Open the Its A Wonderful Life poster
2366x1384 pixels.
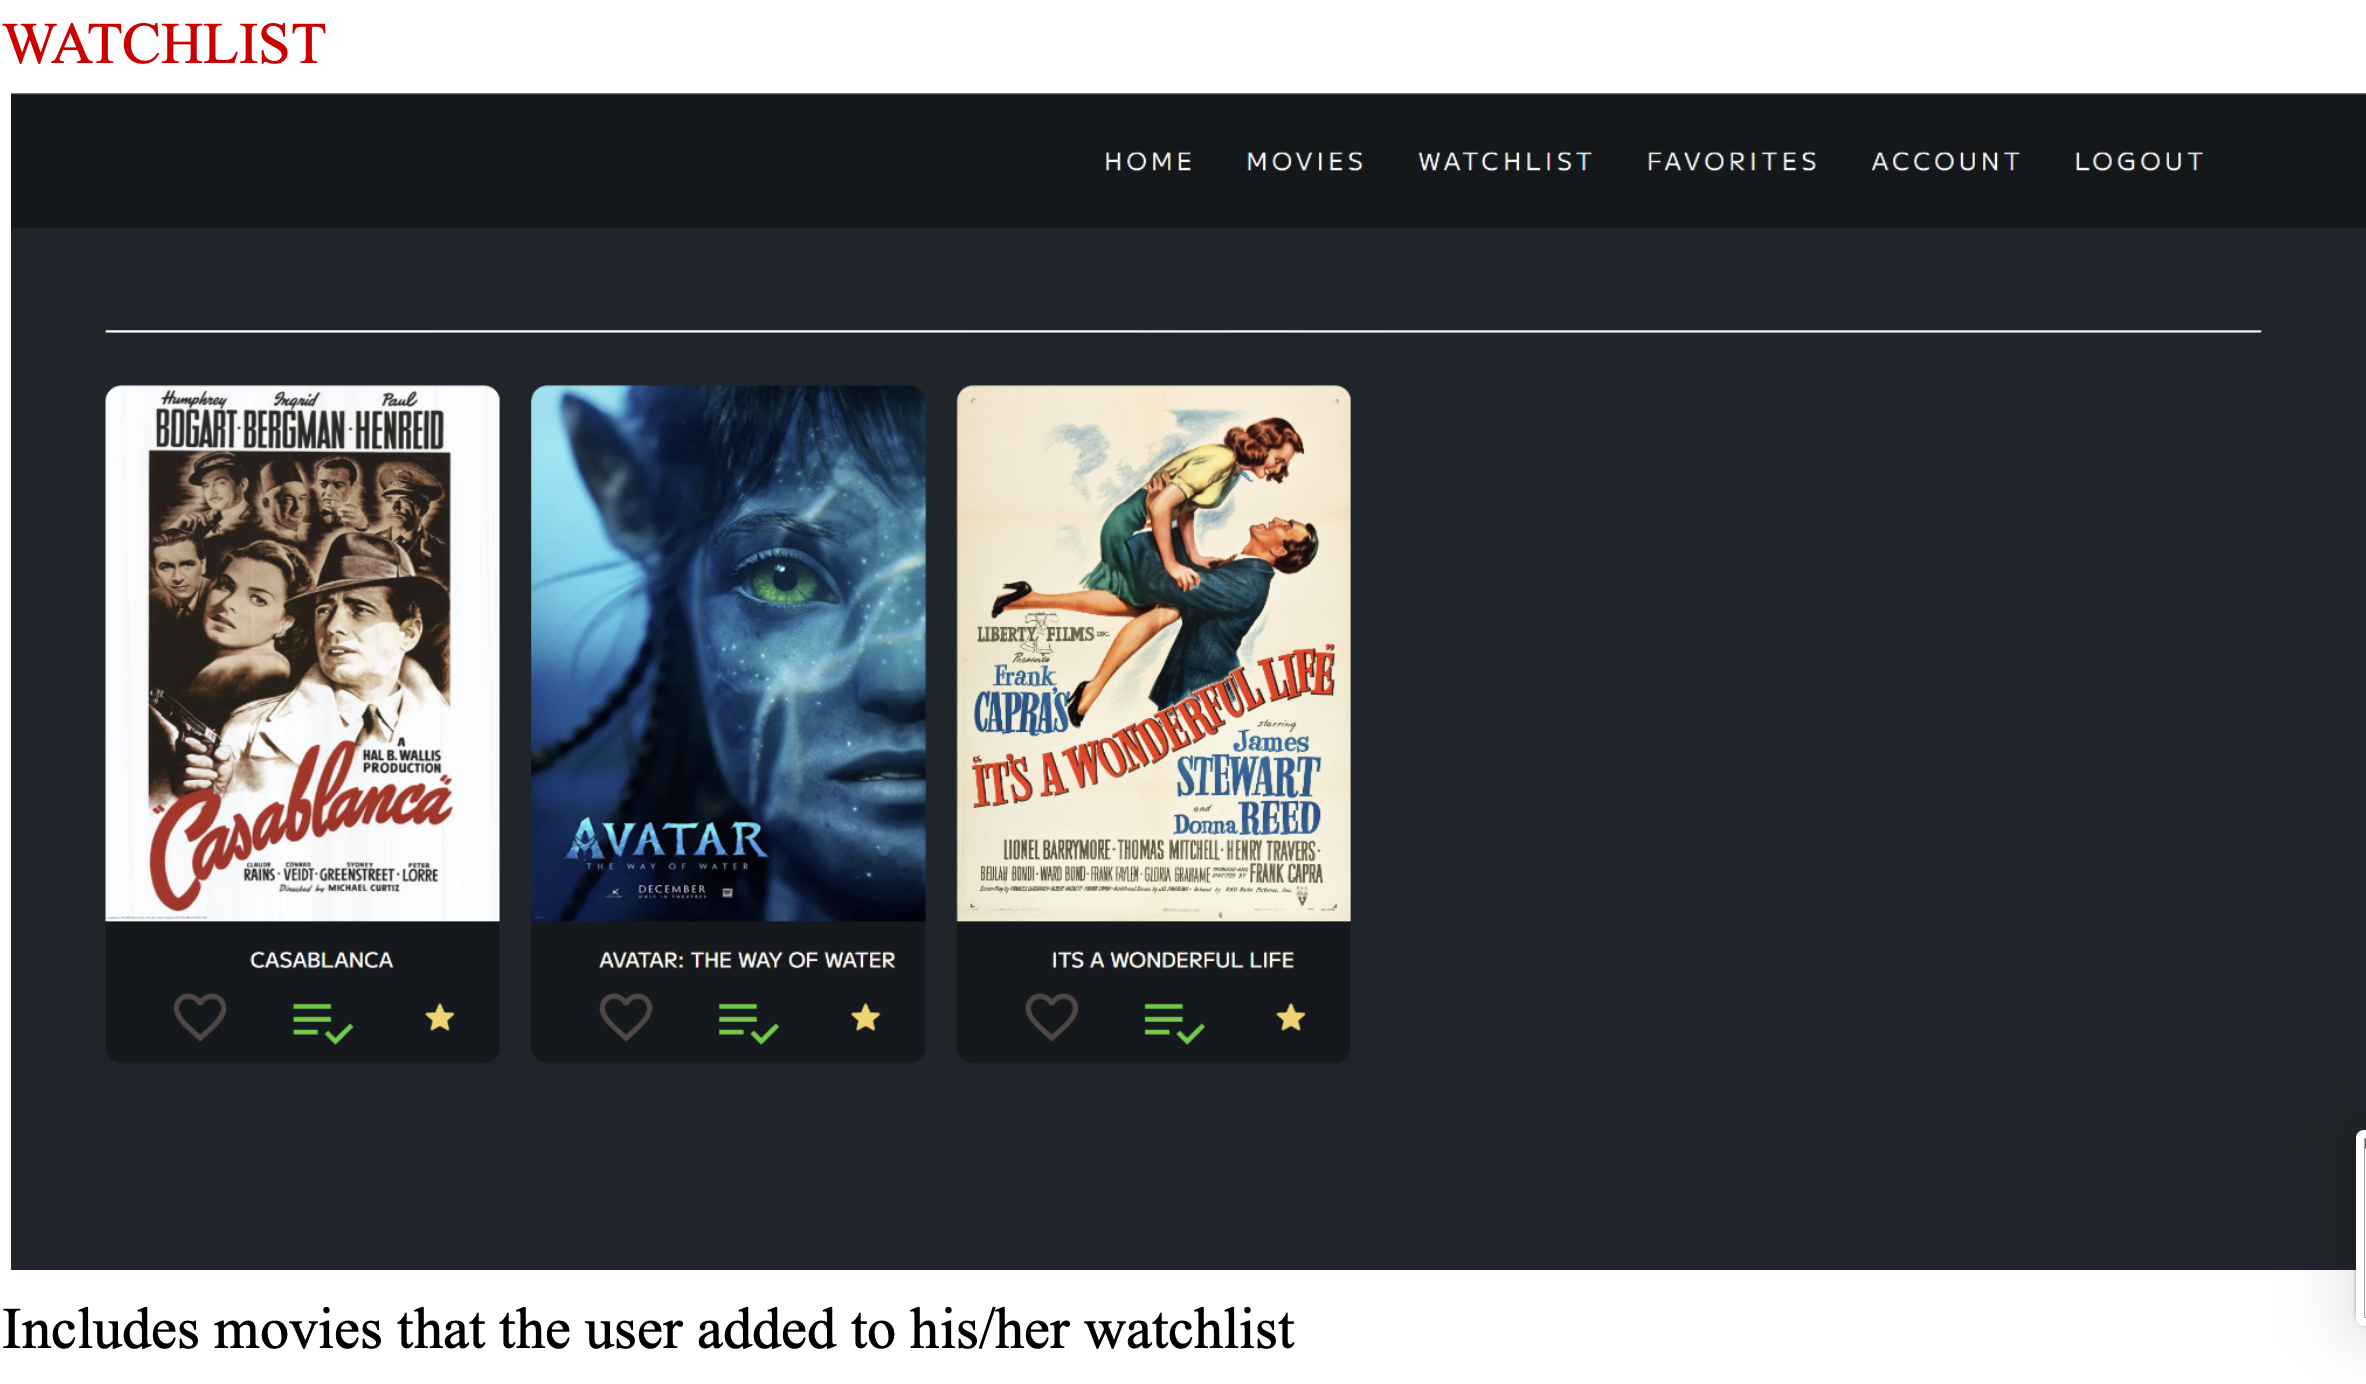(1153, 655)
